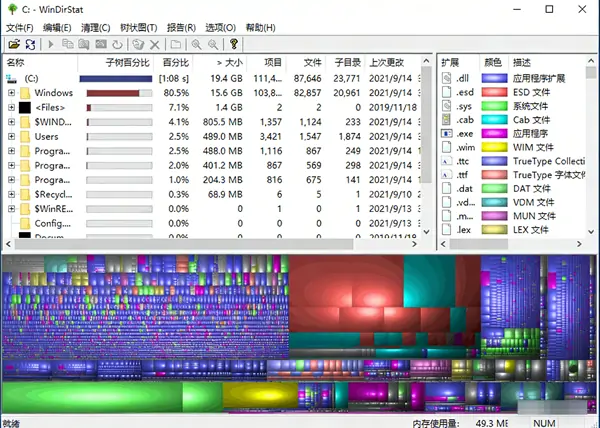Click the Delete (X) toolbar icon
This screenshot has height=428, width=600.
[x=154, y=45]
